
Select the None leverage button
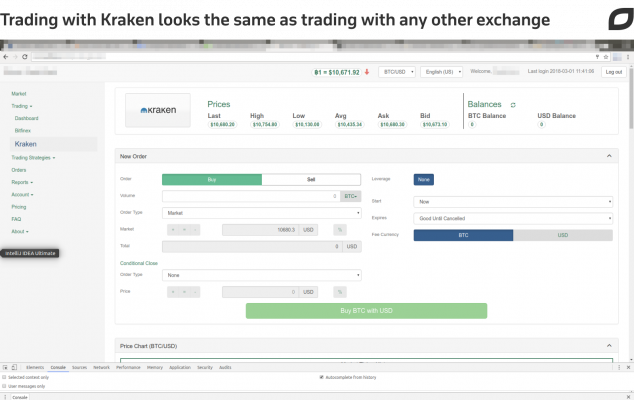[x=424, y=180]
